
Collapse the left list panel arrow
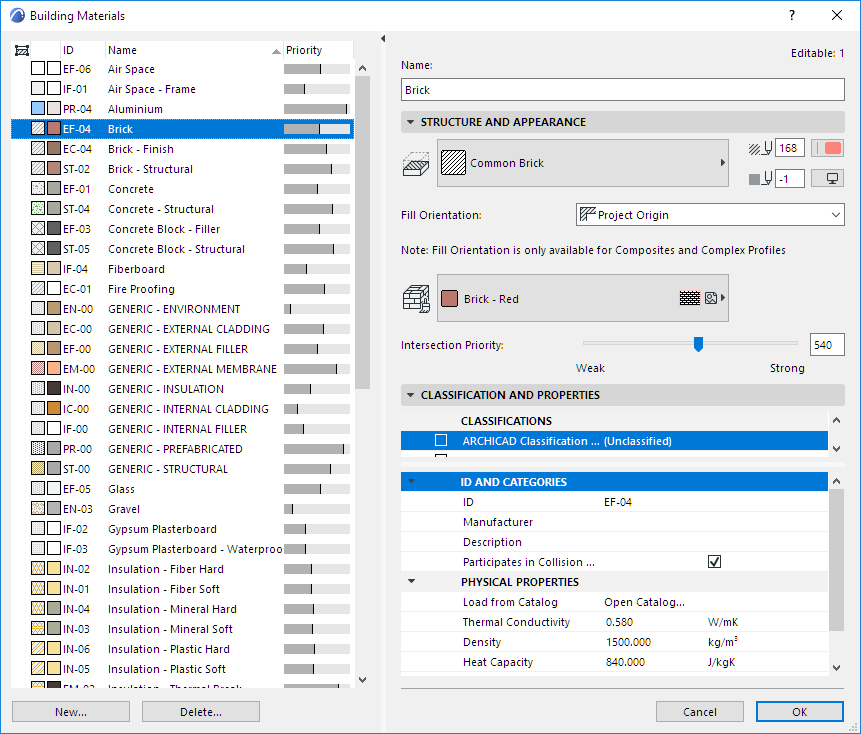click(x=383, y=38)
